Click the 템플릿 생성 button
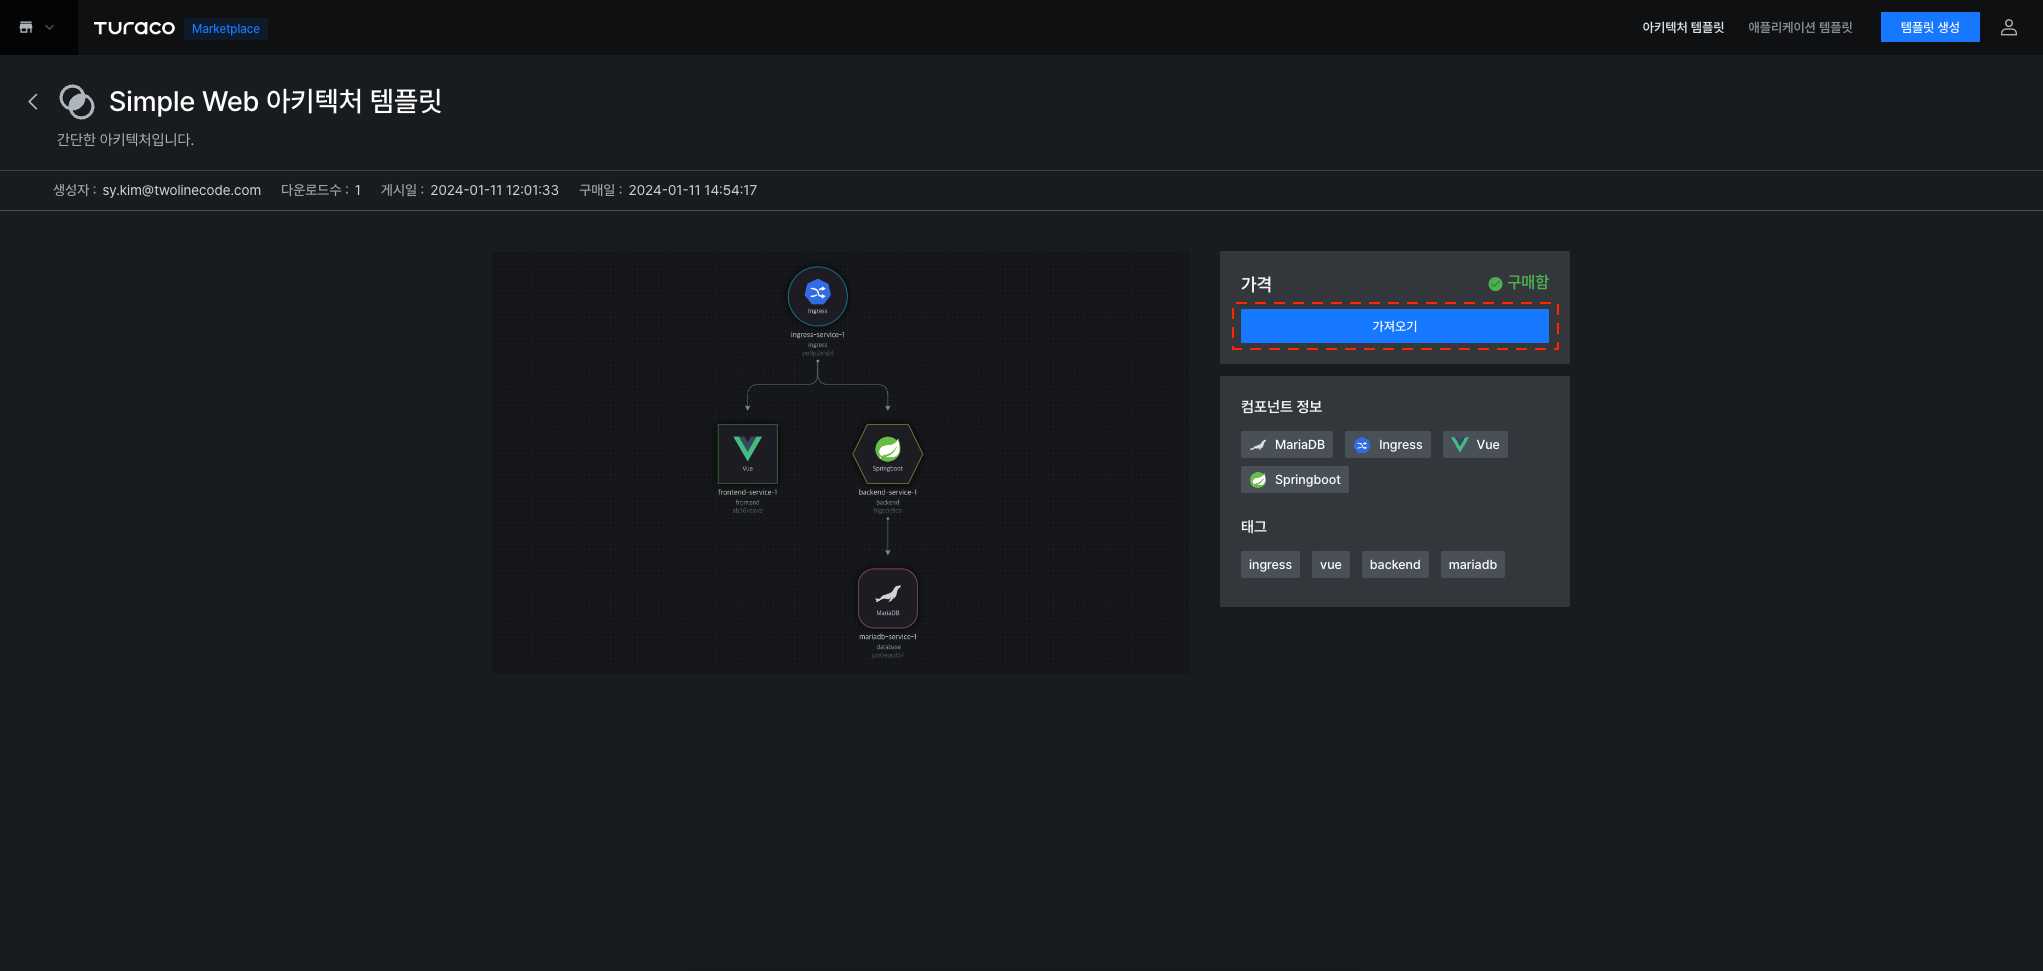This screenshot has height=971, width=2043. click(1930, 27)
